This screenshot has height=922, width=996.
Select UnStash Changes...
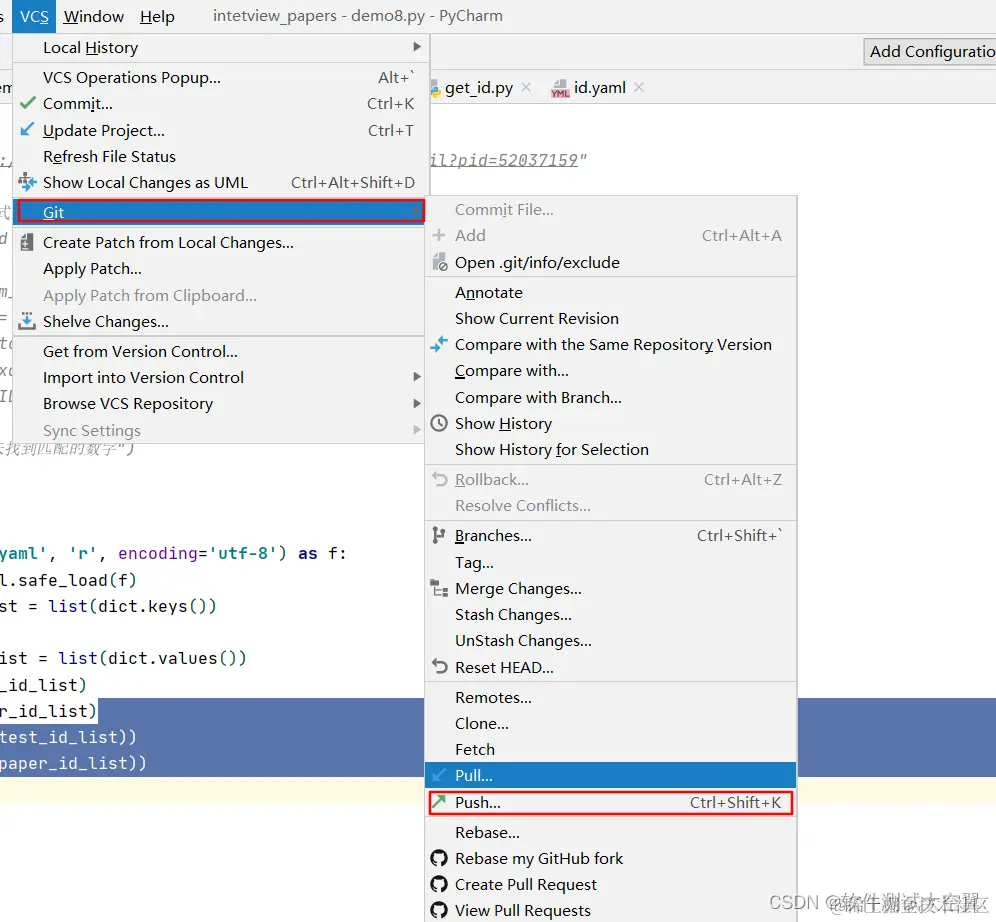coord(610,640)
